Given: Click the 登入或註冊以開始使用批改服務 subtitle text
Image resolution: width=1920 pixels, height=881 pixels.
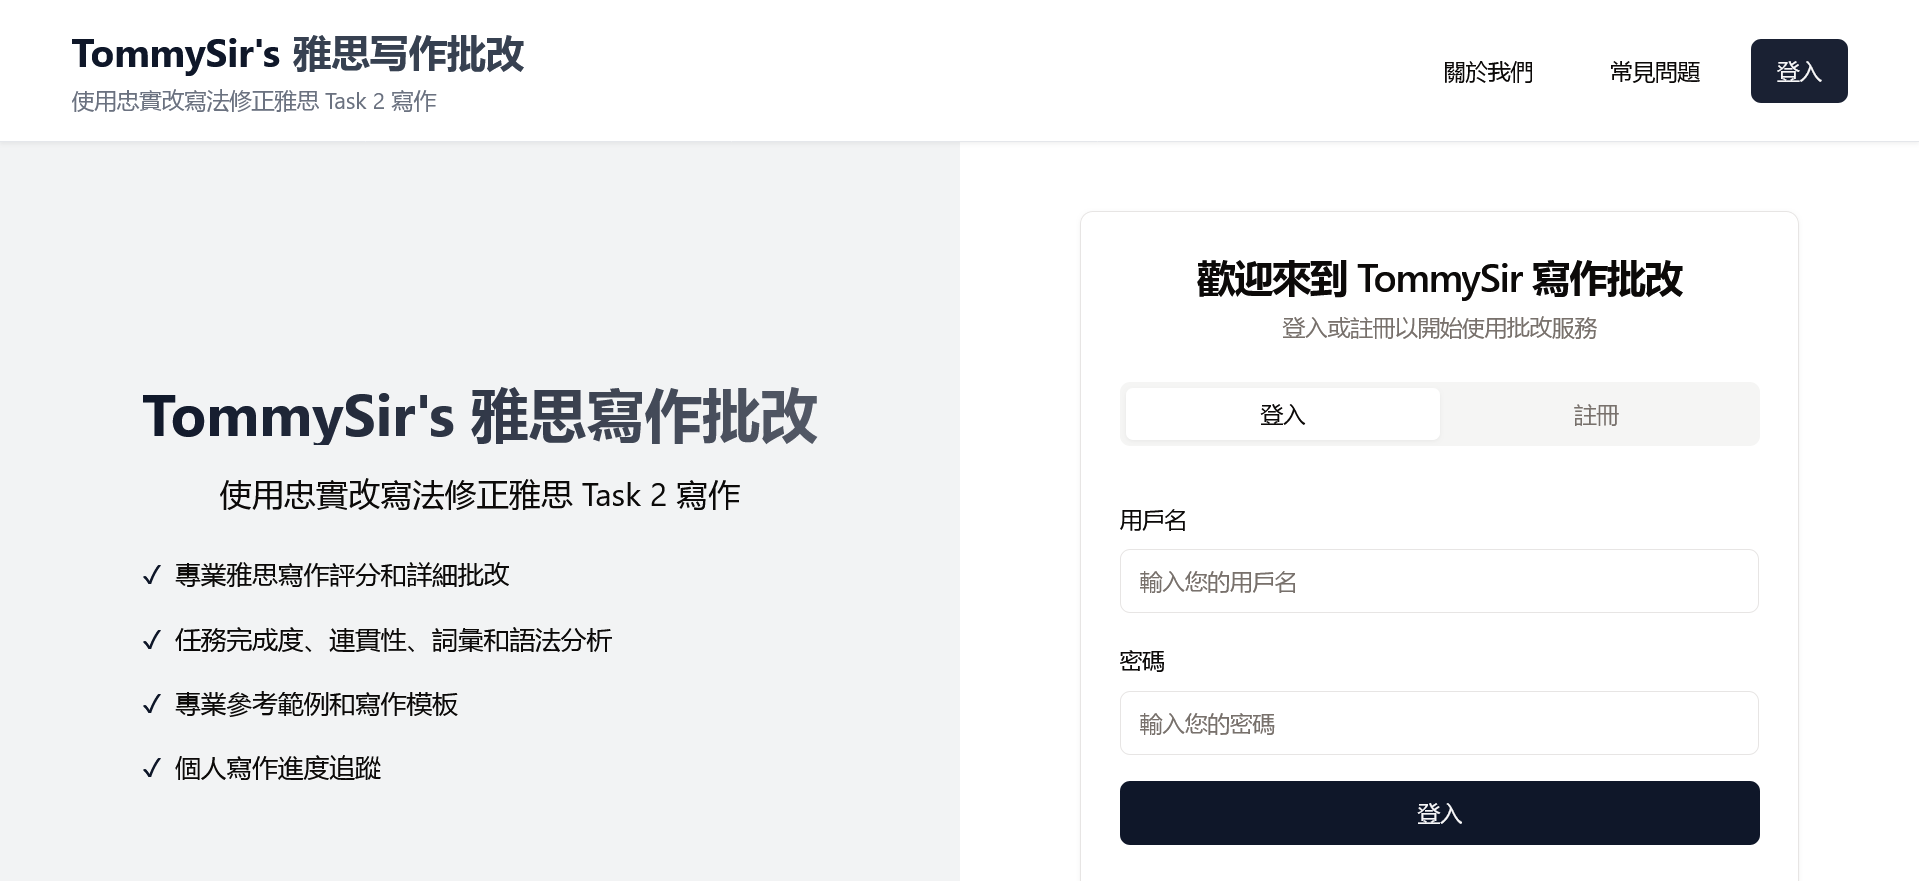Looking at the screenshot, I should point(1438,328).
